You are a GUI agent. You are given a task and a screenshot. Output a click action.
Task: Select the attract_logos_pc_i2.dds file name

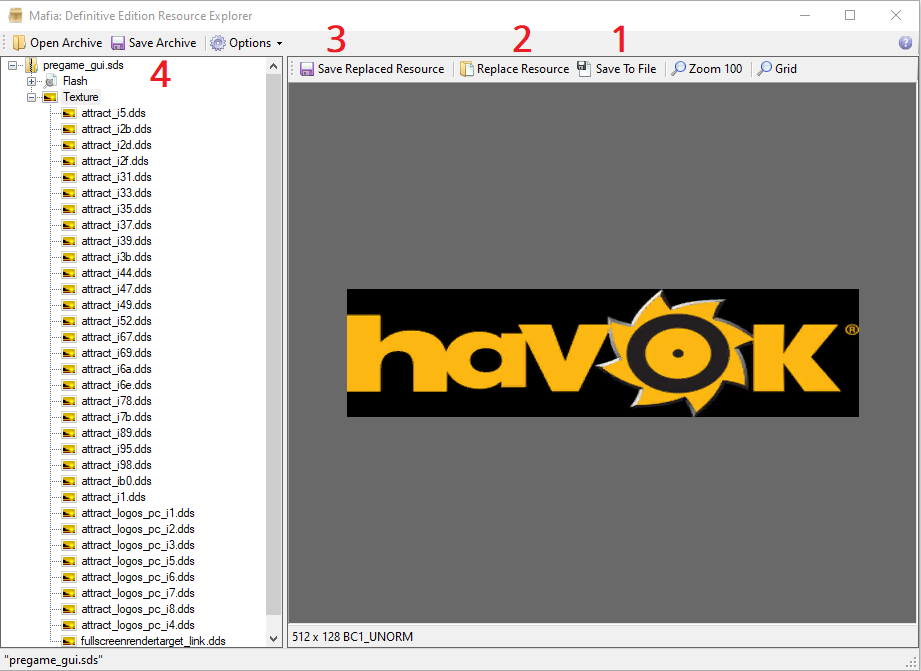point(138,529)
